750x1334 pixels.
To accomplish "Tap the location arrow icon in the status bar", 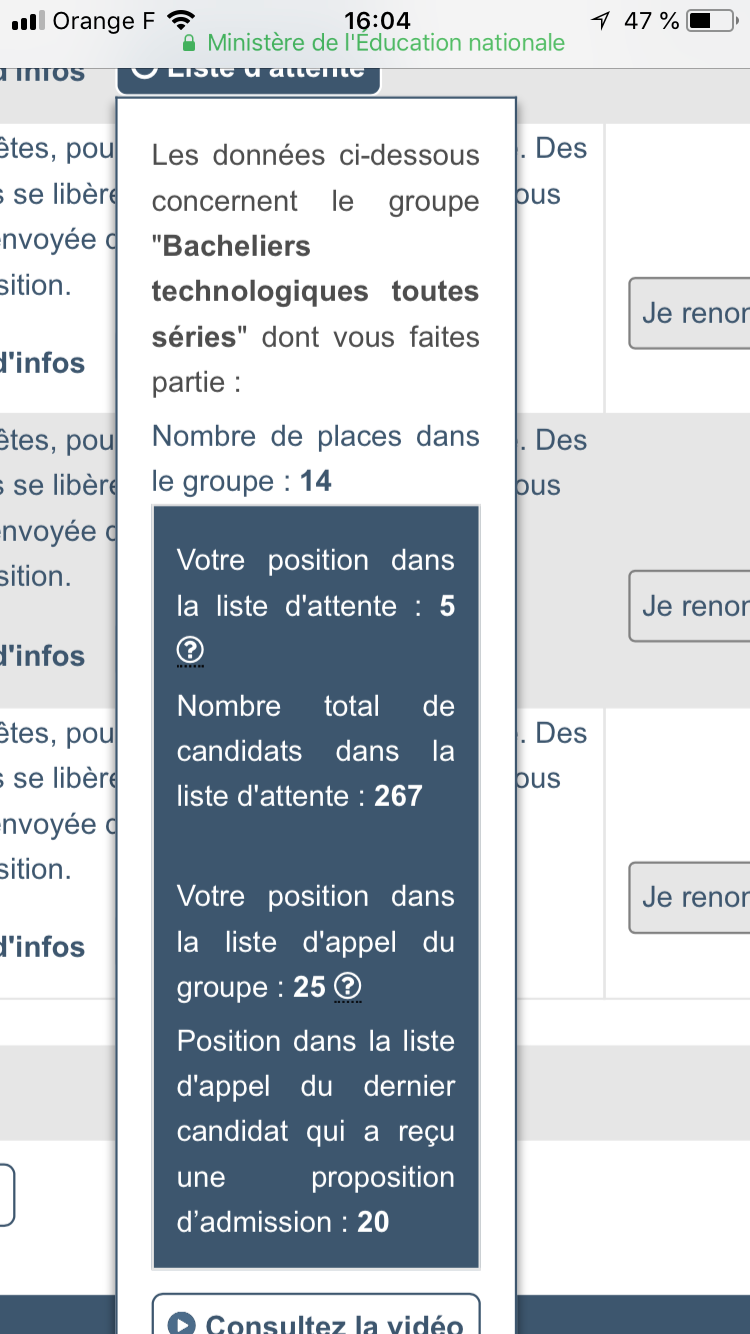I will click(600, 20).
